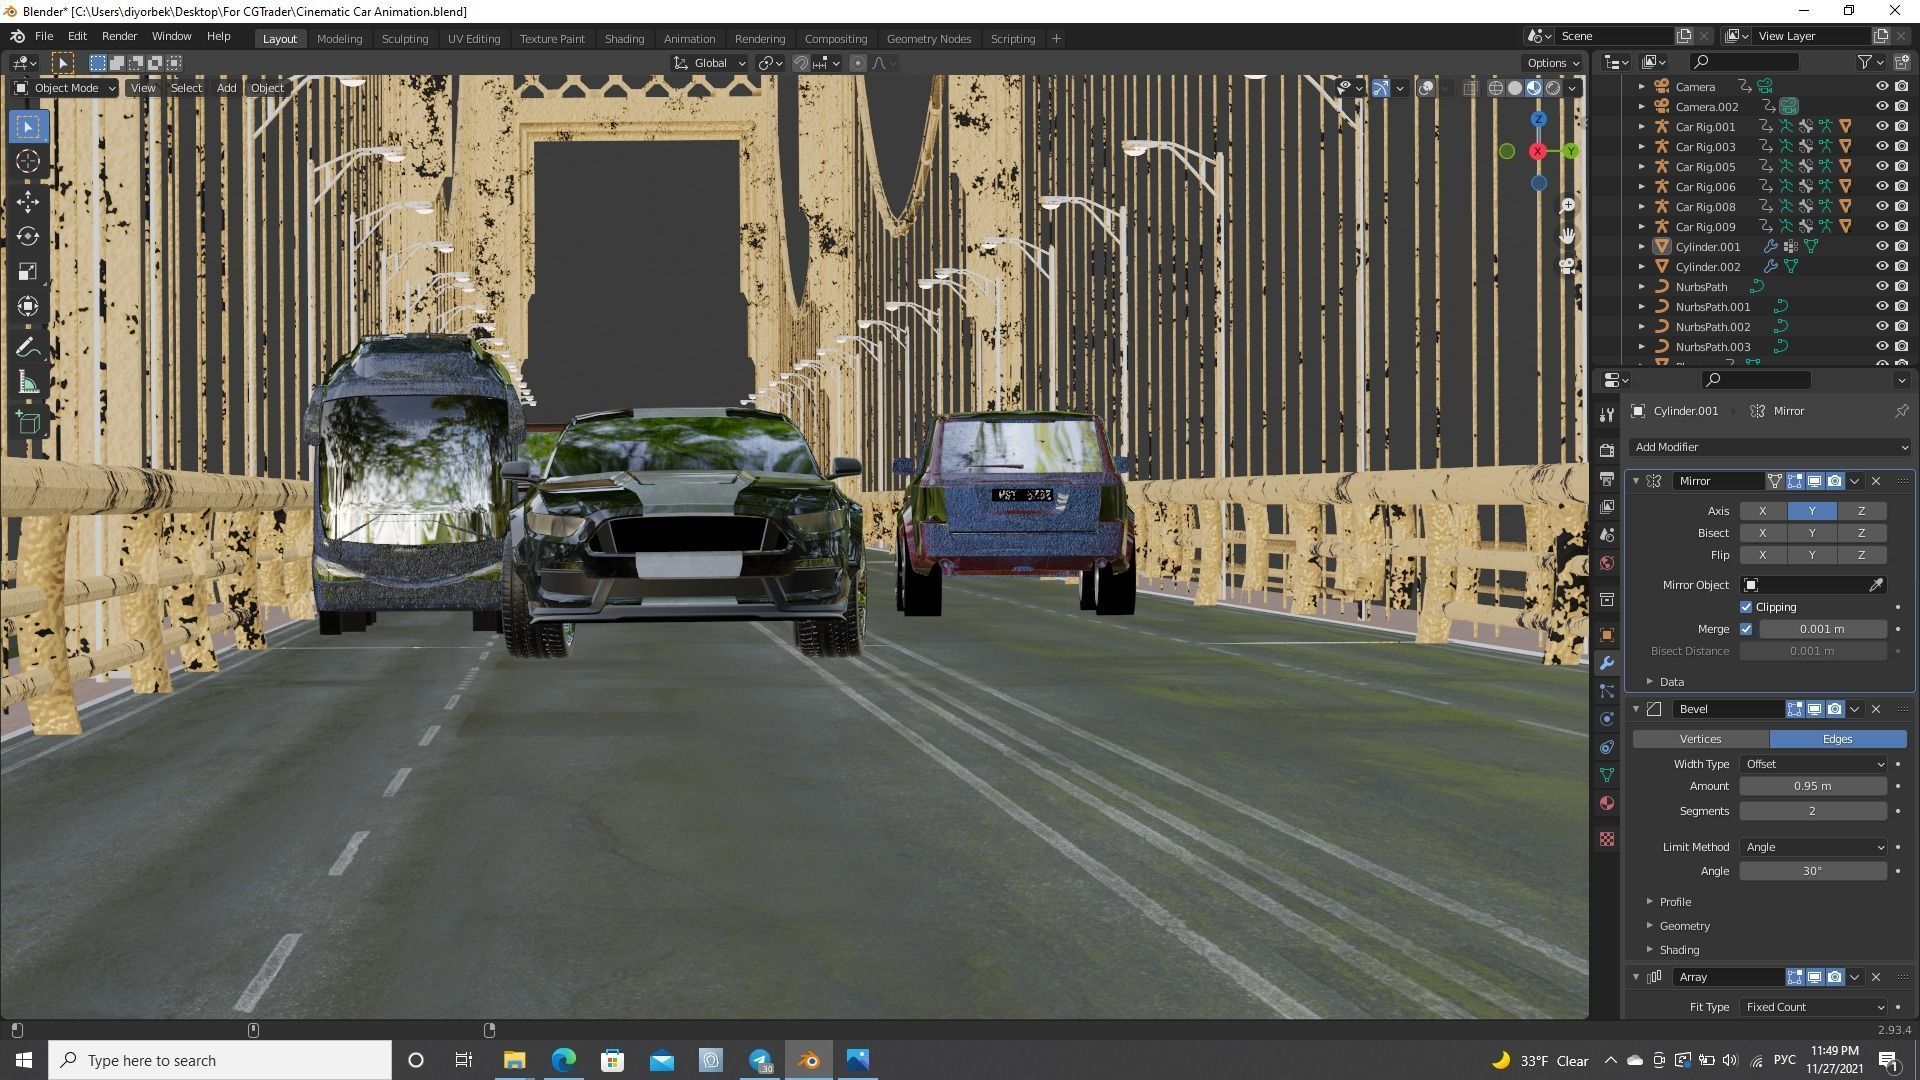Expand Car Rig.001 in the outliner
The image size is (1920, 1080).
click(1641, 127)
